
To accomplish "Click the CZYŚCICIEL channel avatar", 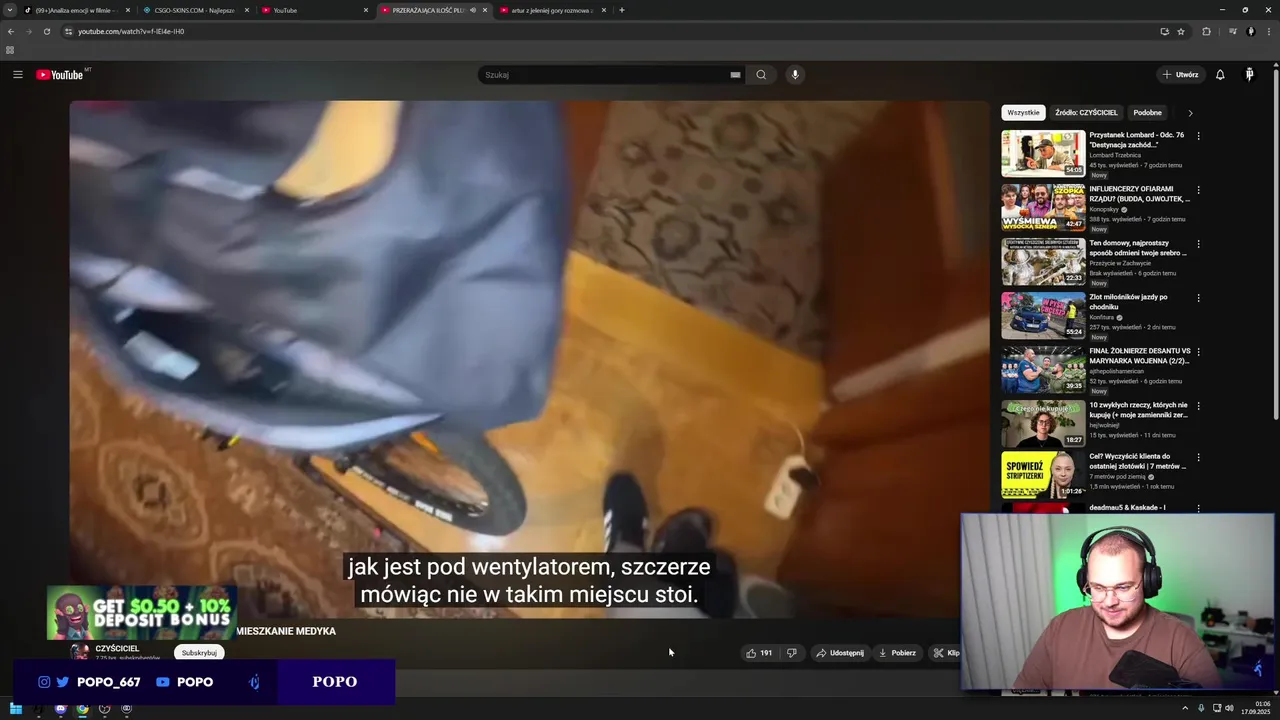I will tap(79, 651).
